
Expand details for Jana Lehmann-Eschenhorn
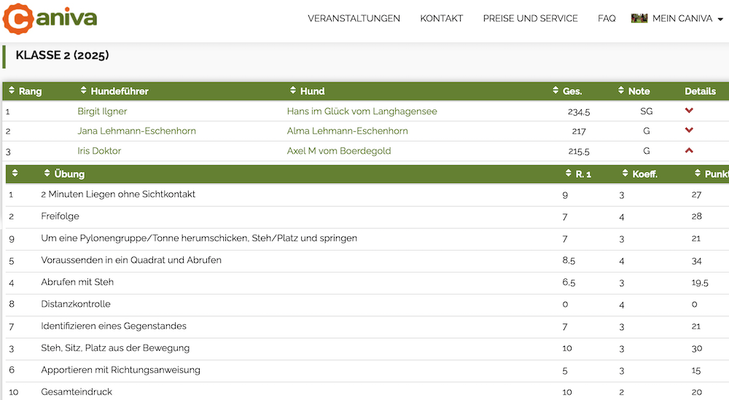click(x=689, y=130)
